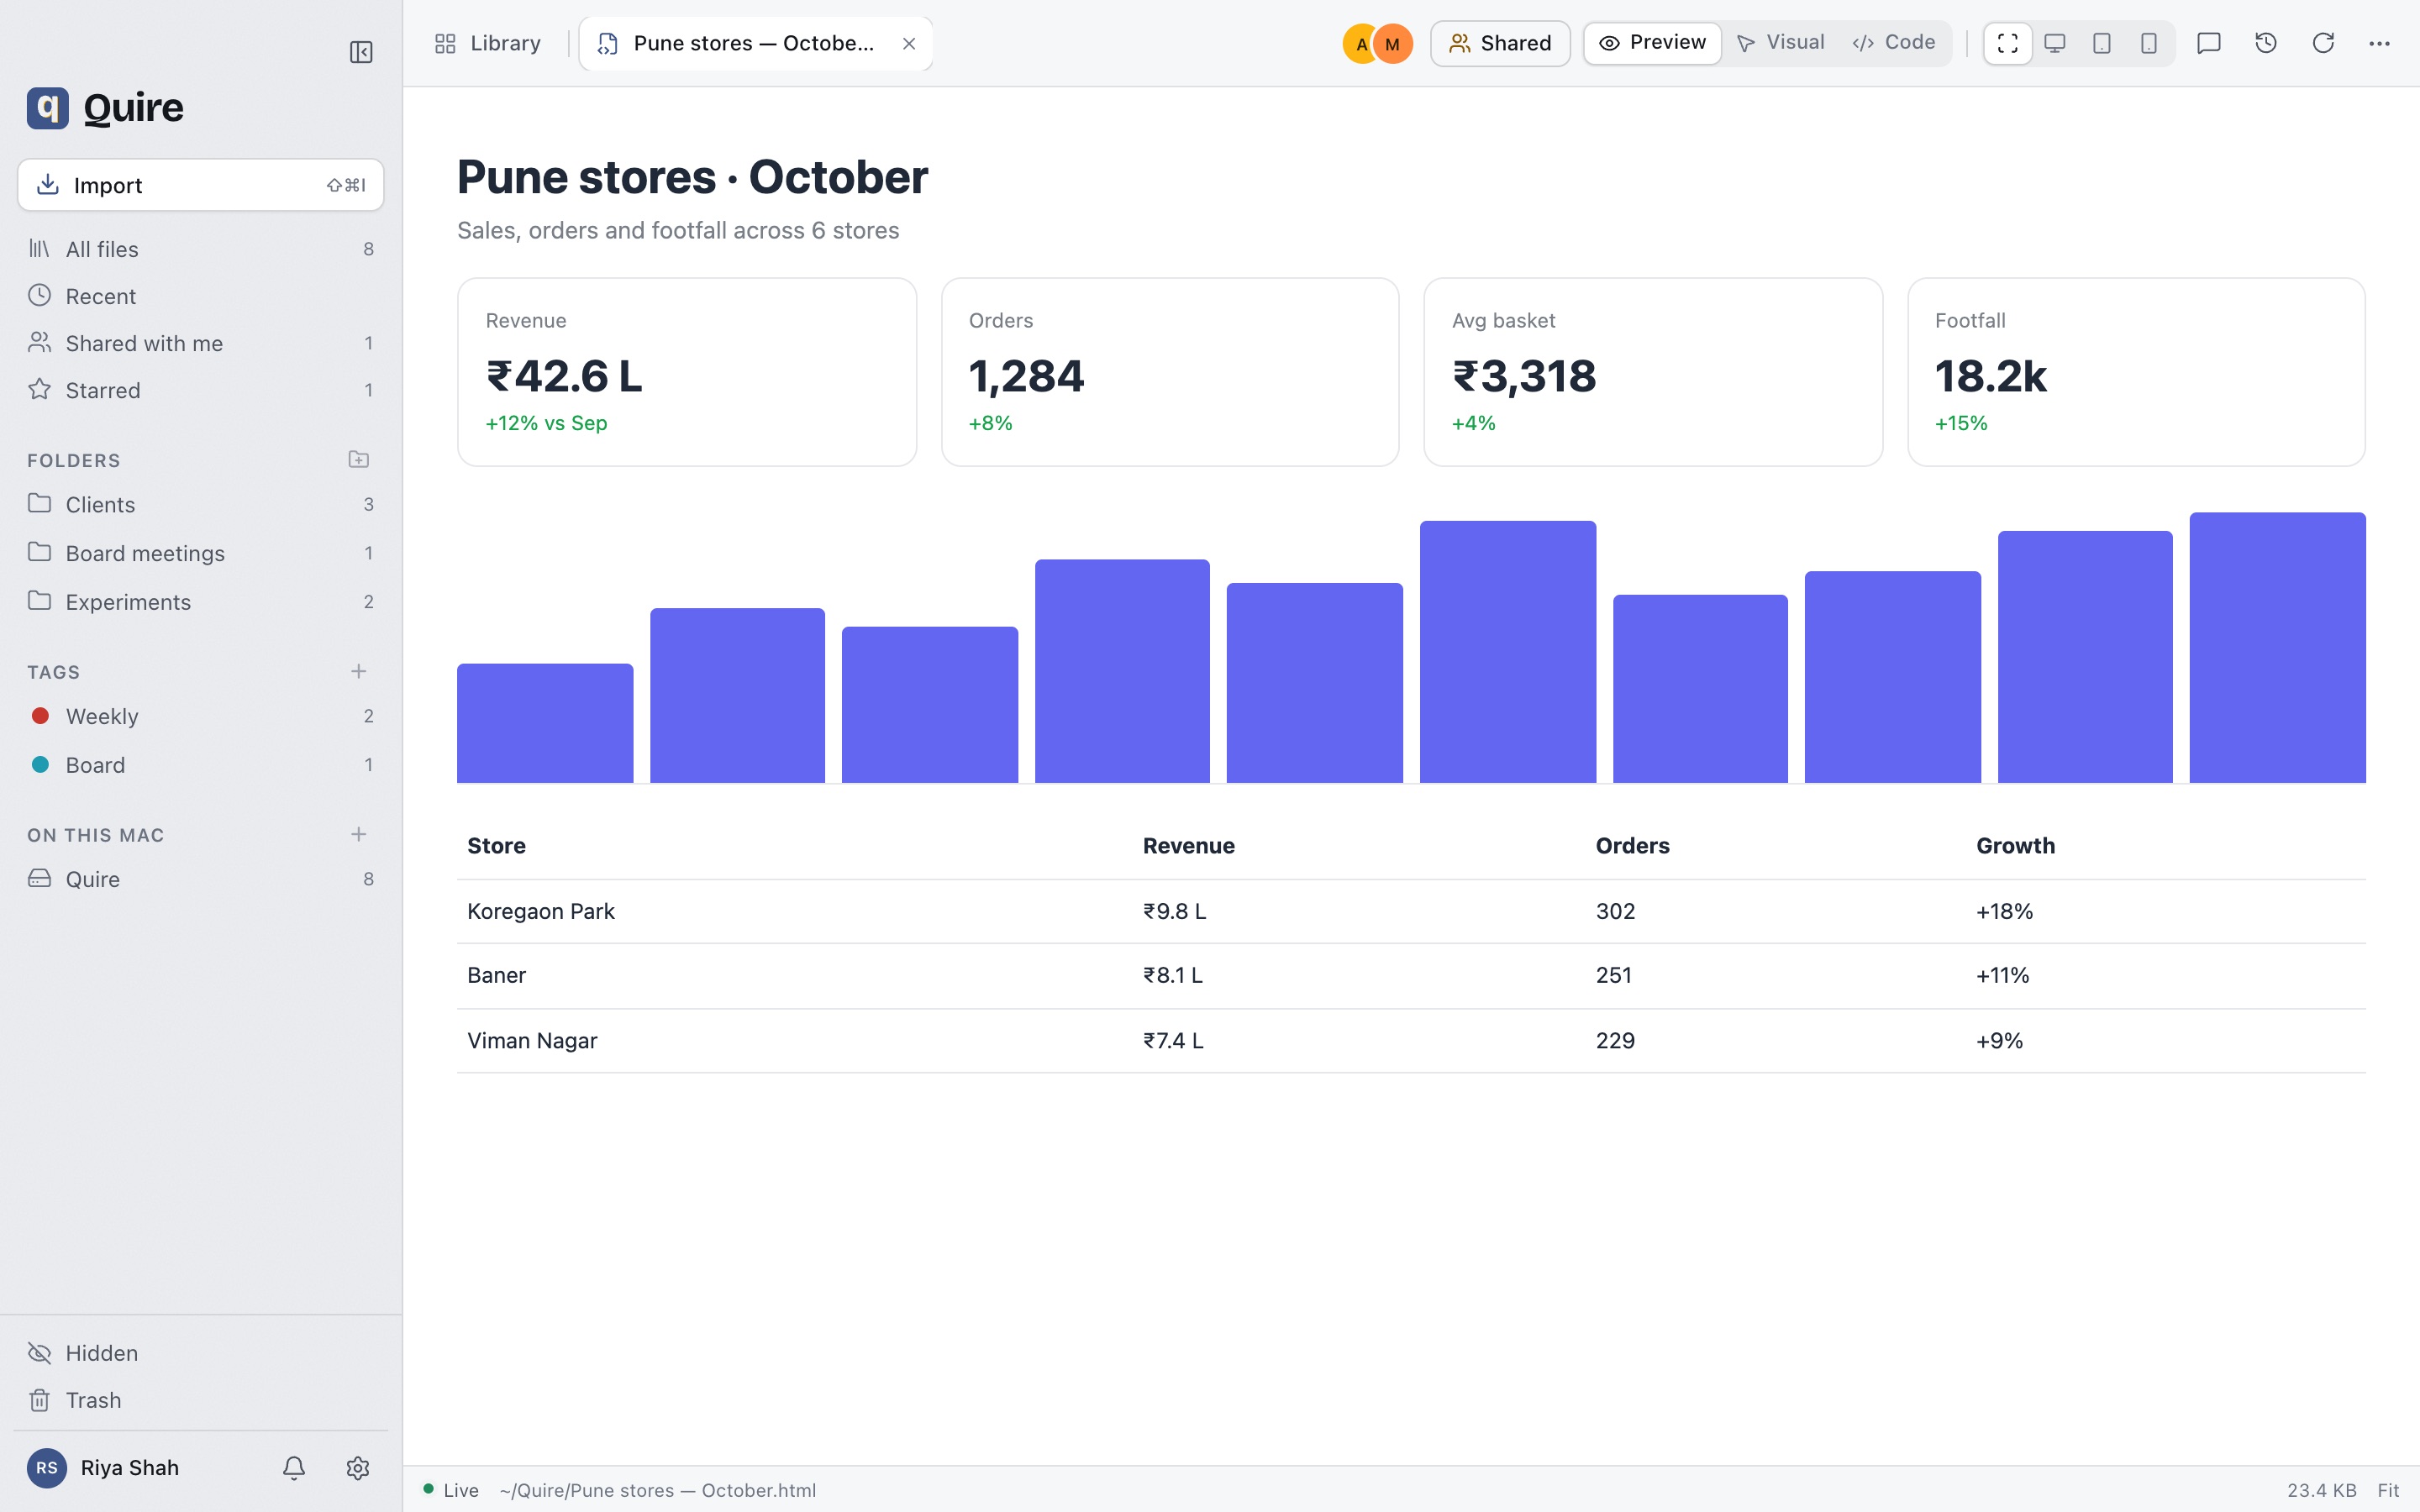
Task: Select the fit-to-screen viewport icon
Action: [2007, 43]
